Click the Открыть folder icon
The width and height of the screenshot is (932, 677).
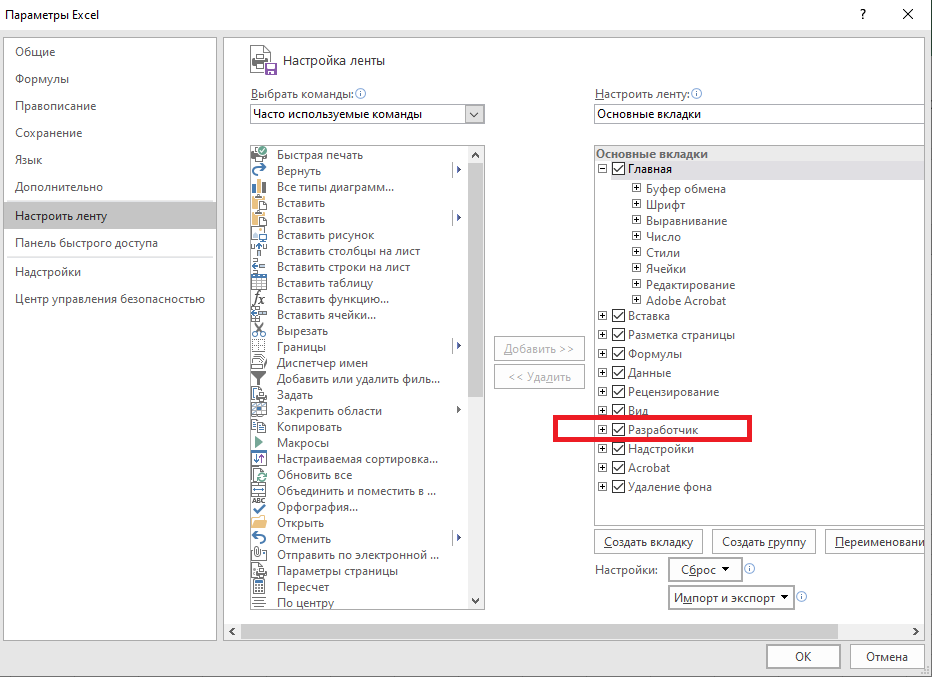pyautogui.click(x=259, y=523)
